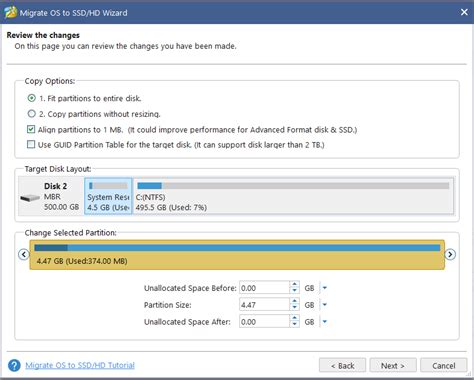Click the Back button

[x=342, y=365]
